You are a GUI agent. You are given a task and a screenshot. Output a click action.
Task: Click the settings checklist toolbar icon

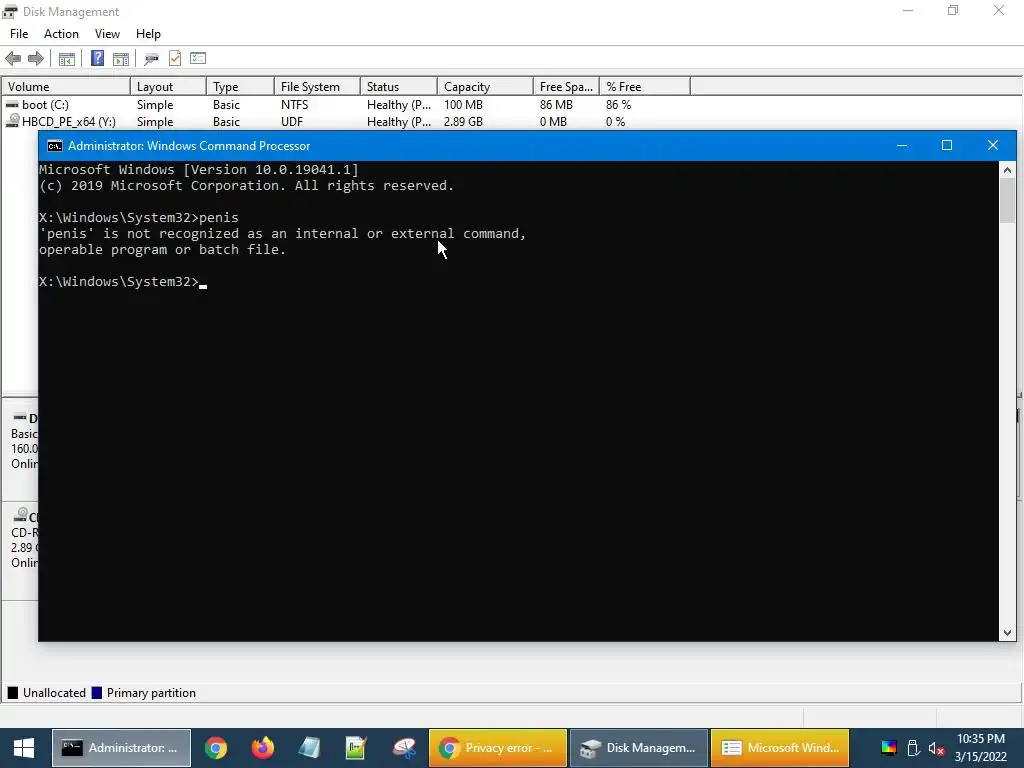coord(198,58)
